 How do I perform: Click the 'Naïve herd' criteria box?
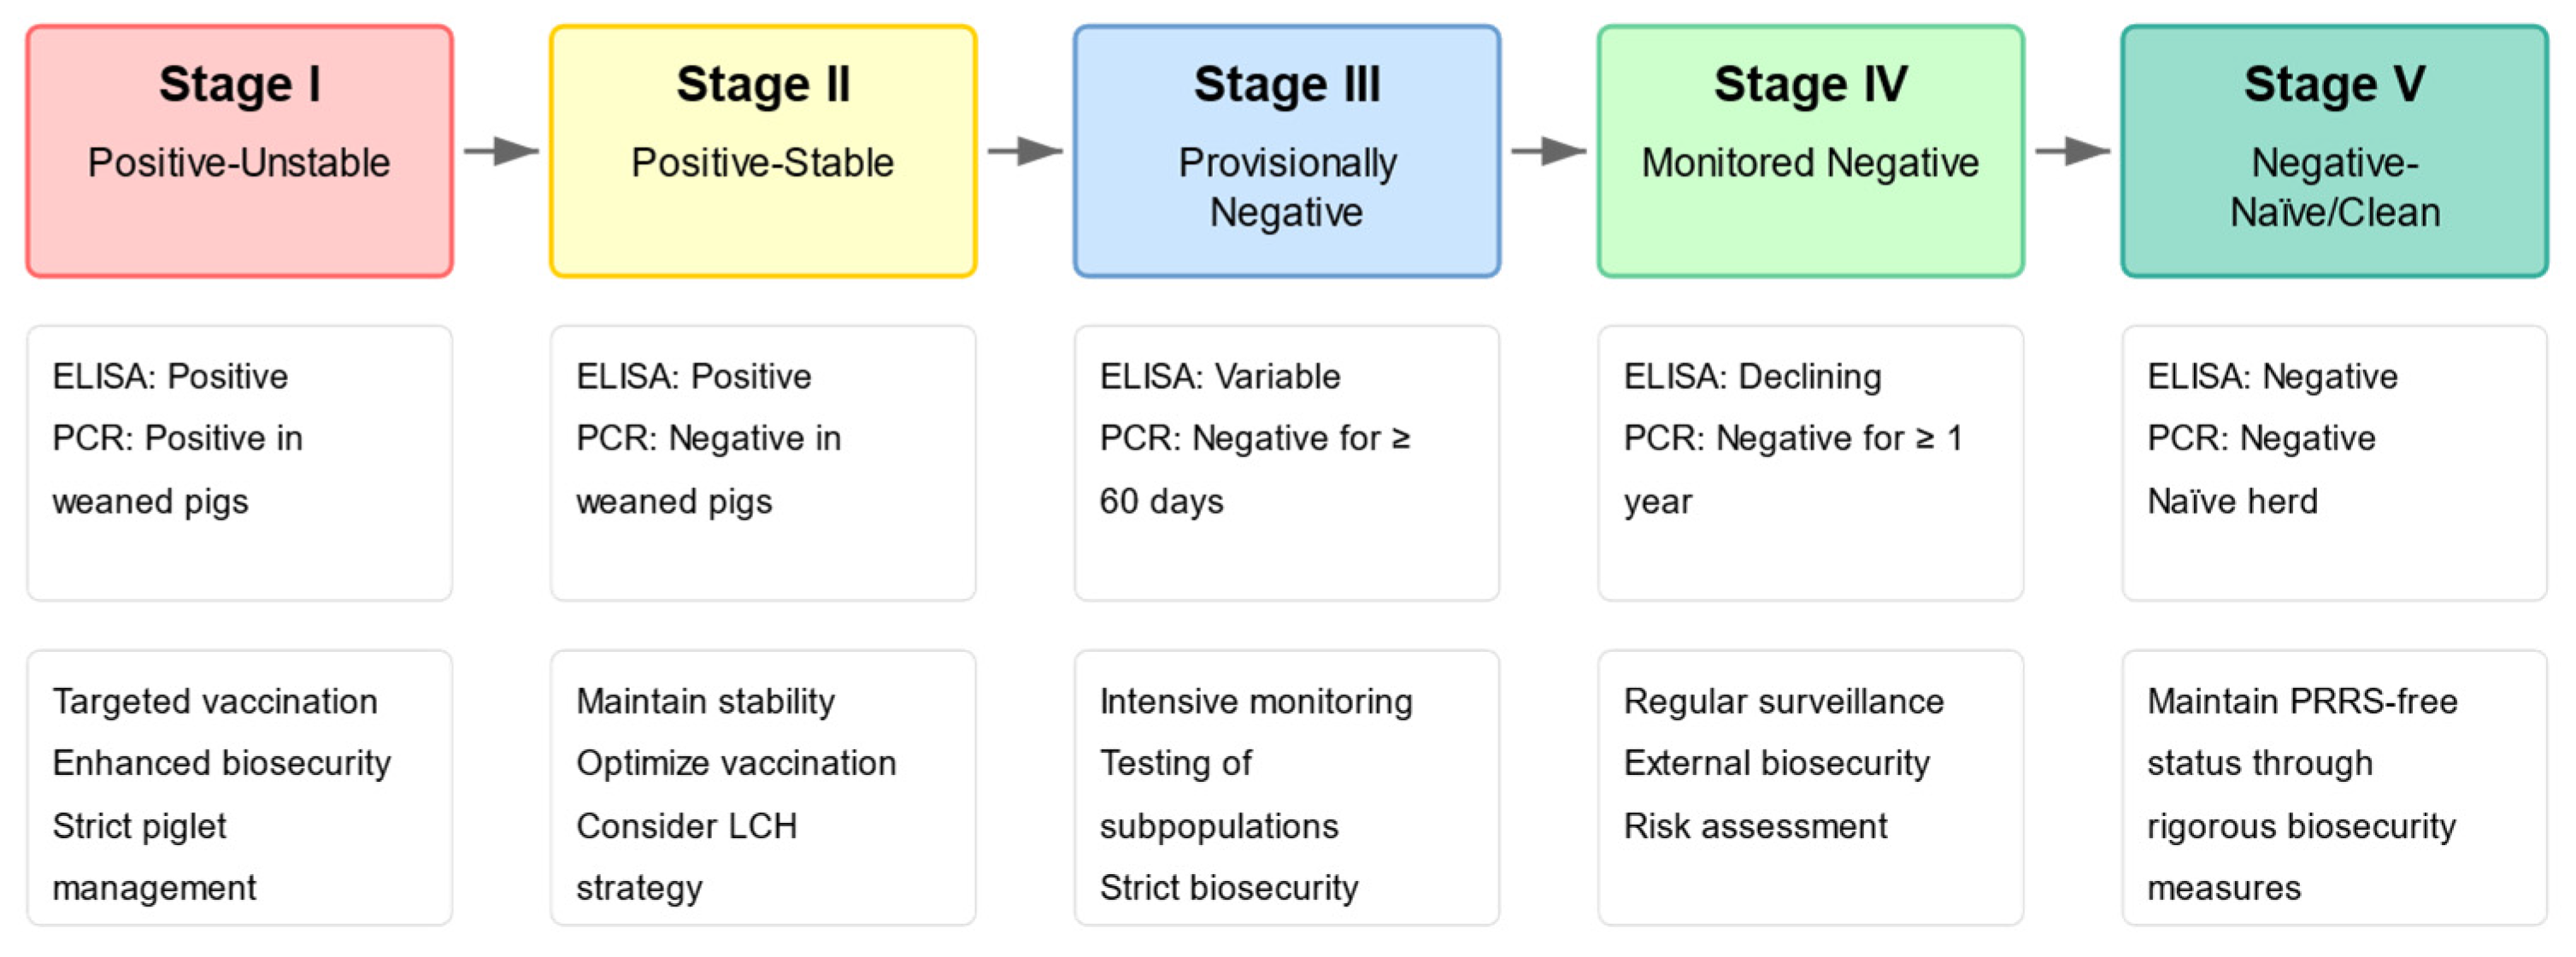(x=2334, y=462)
